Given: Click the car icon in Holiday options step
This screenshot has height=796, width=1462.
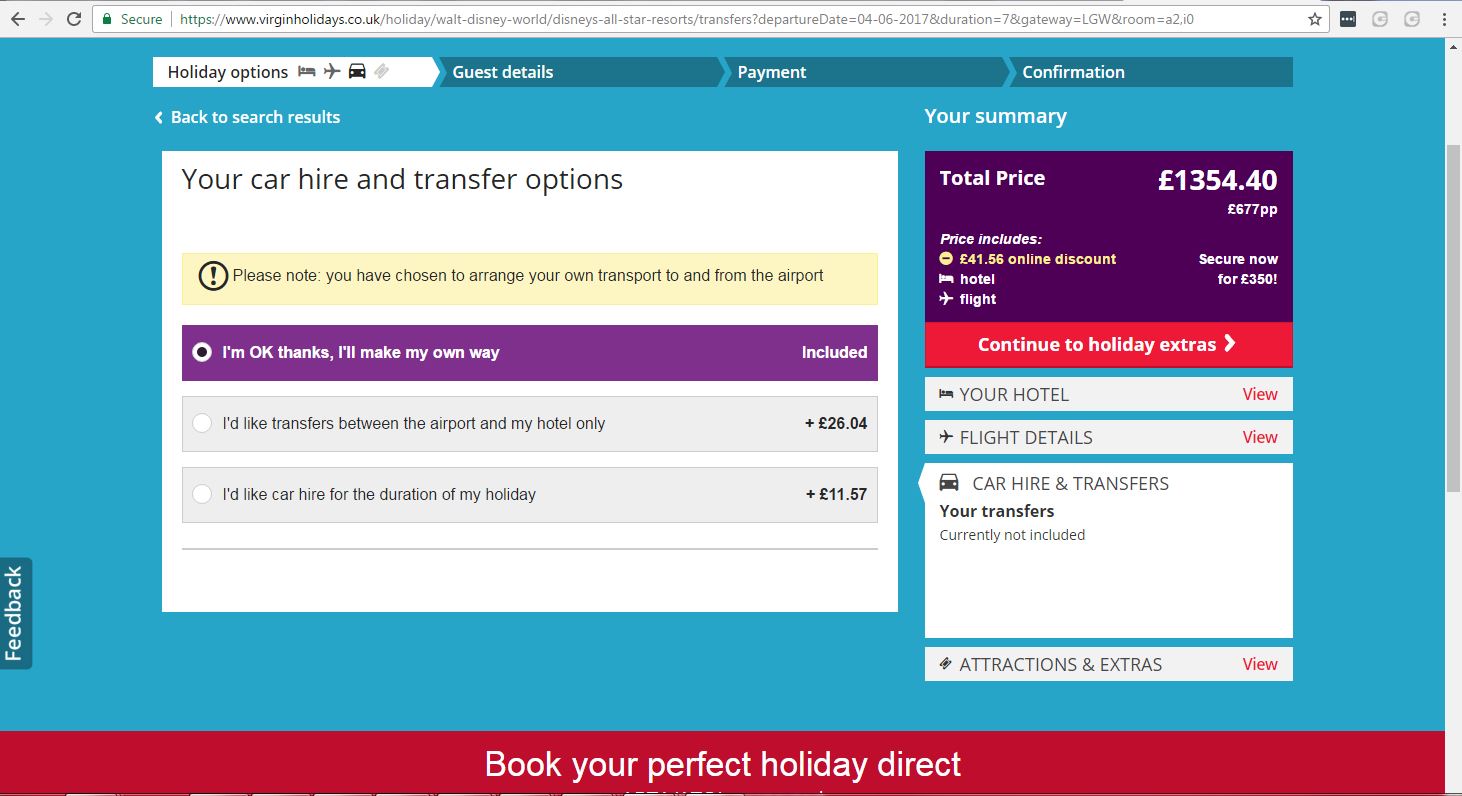Looking at the screenshot, I should pyautogui.click(x=357, y=71).
